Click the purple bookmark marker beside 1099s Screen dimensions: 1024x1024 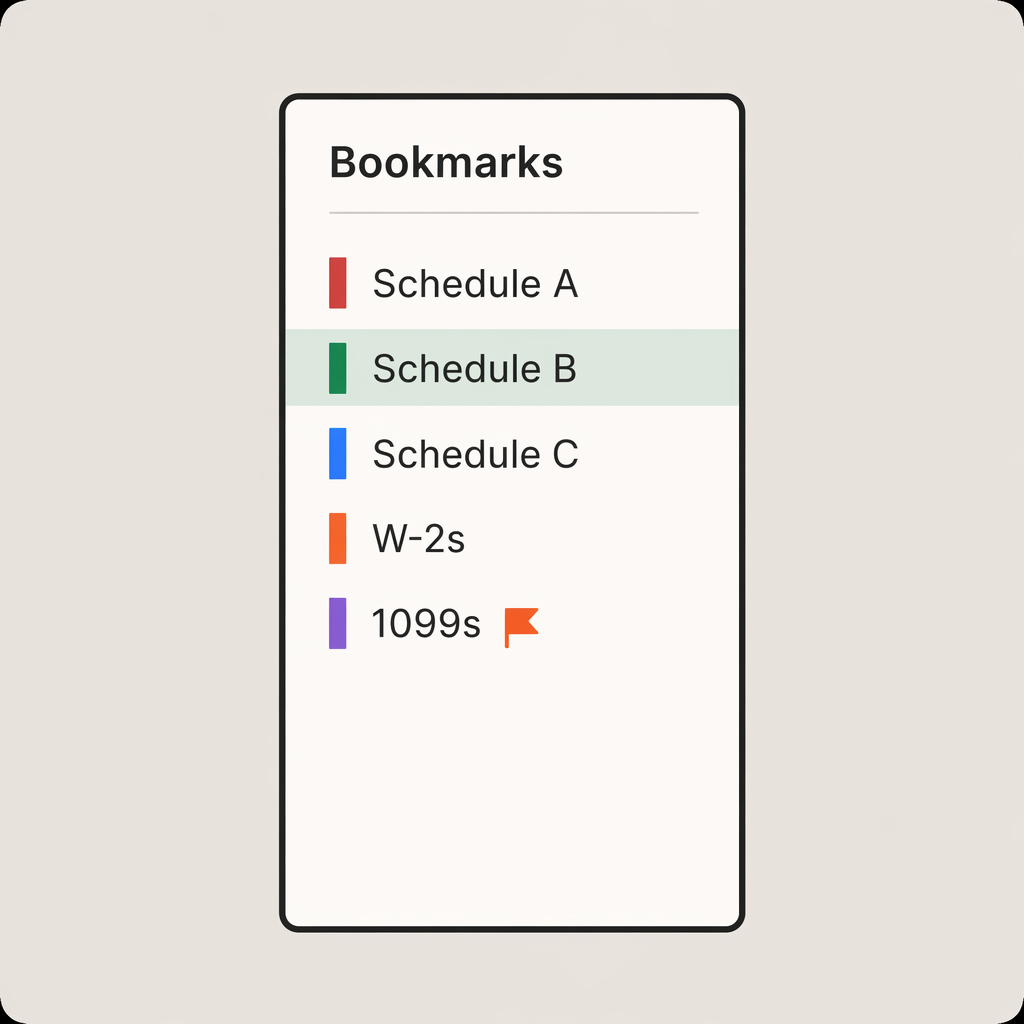338,623
